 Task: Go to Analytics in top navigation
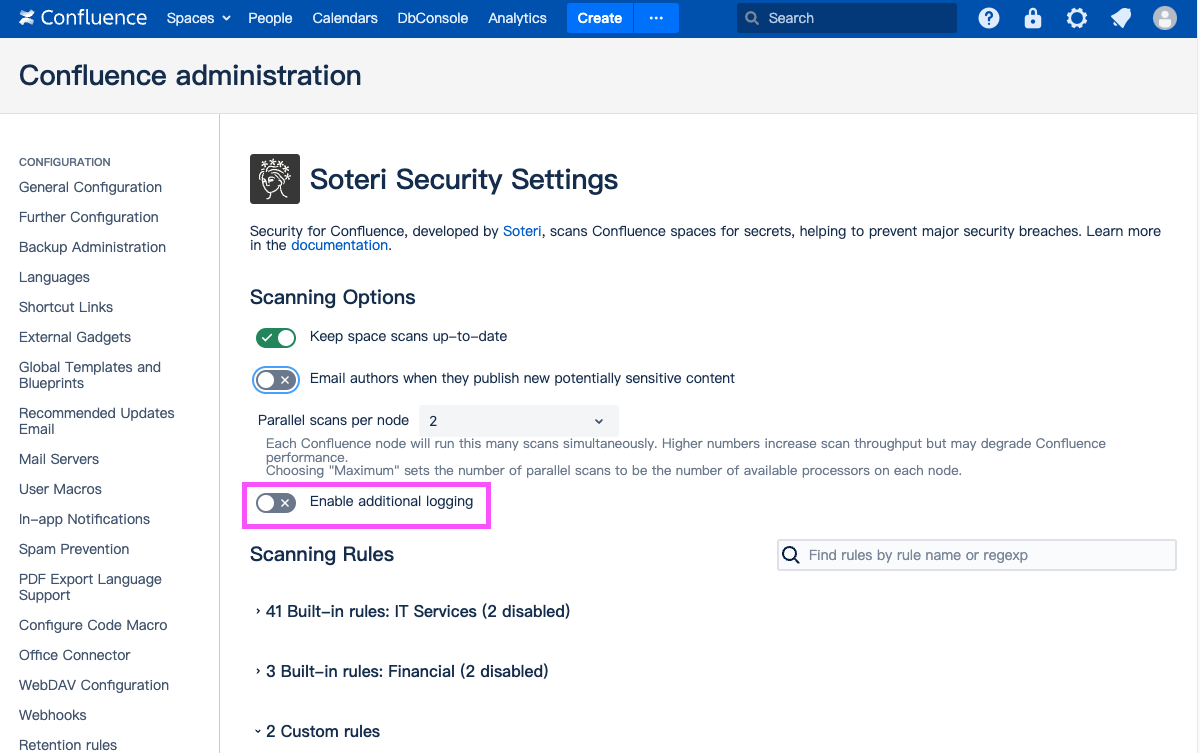tap(517, 18)
